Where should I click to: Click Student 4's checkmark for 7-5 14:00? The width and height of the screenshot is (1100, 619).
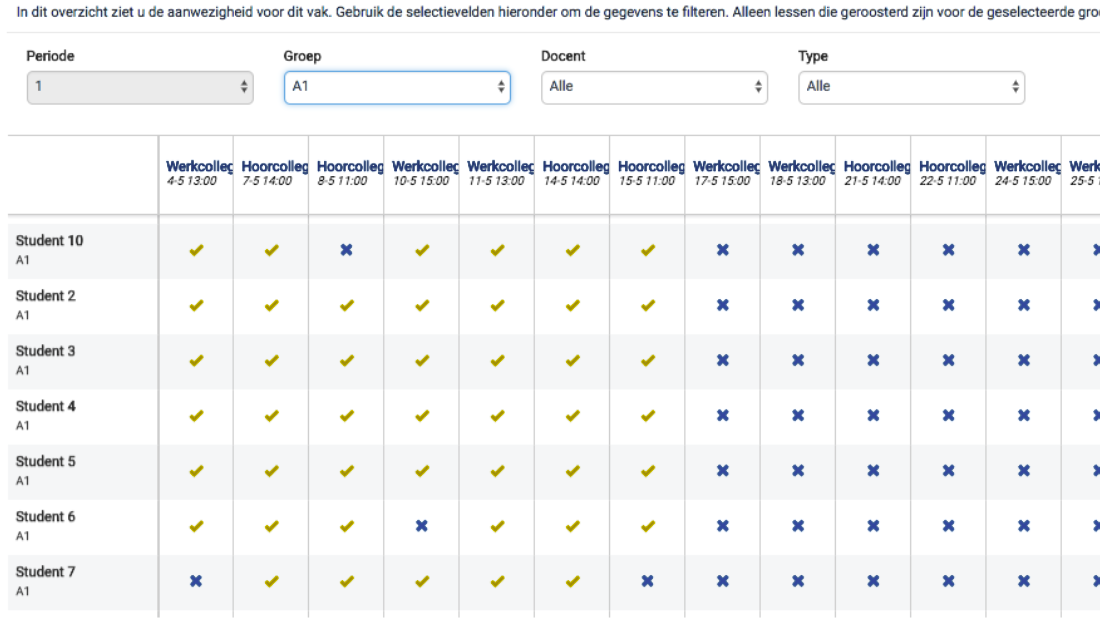pyautogui.click(x=271, y=416)
